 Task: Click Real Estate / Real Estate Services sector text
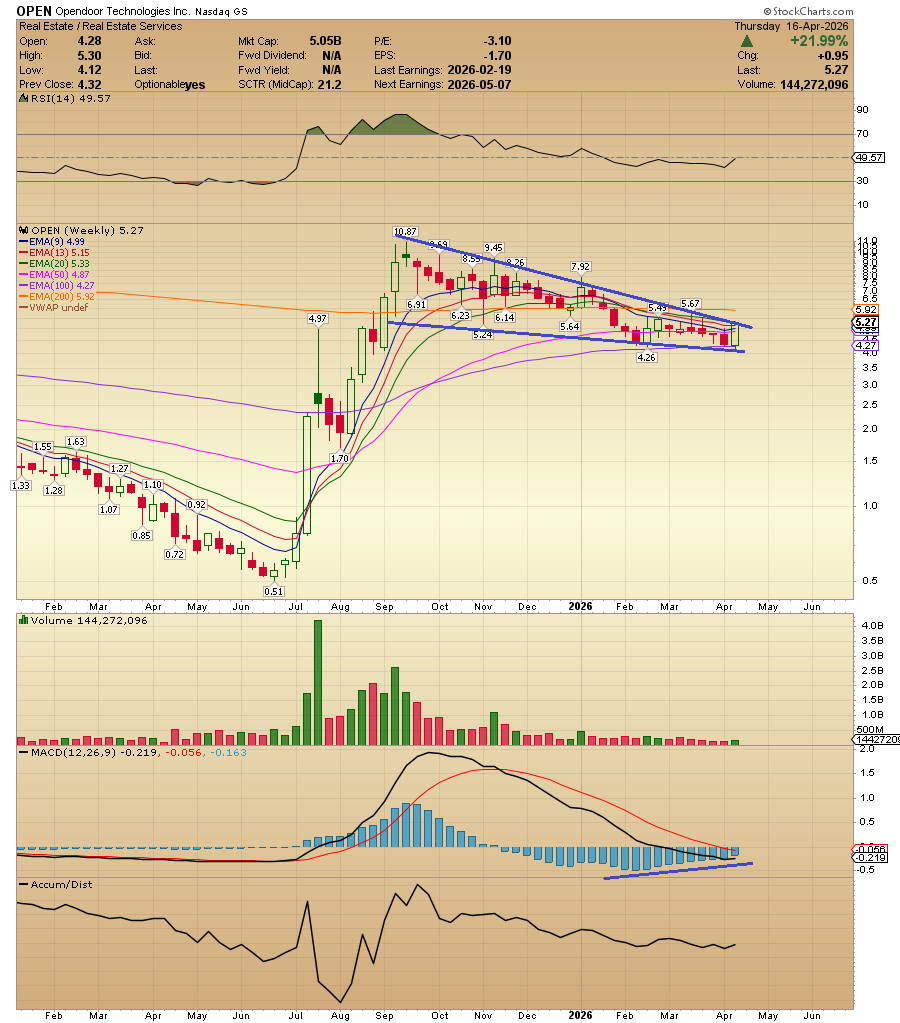[x=101, y=26]
